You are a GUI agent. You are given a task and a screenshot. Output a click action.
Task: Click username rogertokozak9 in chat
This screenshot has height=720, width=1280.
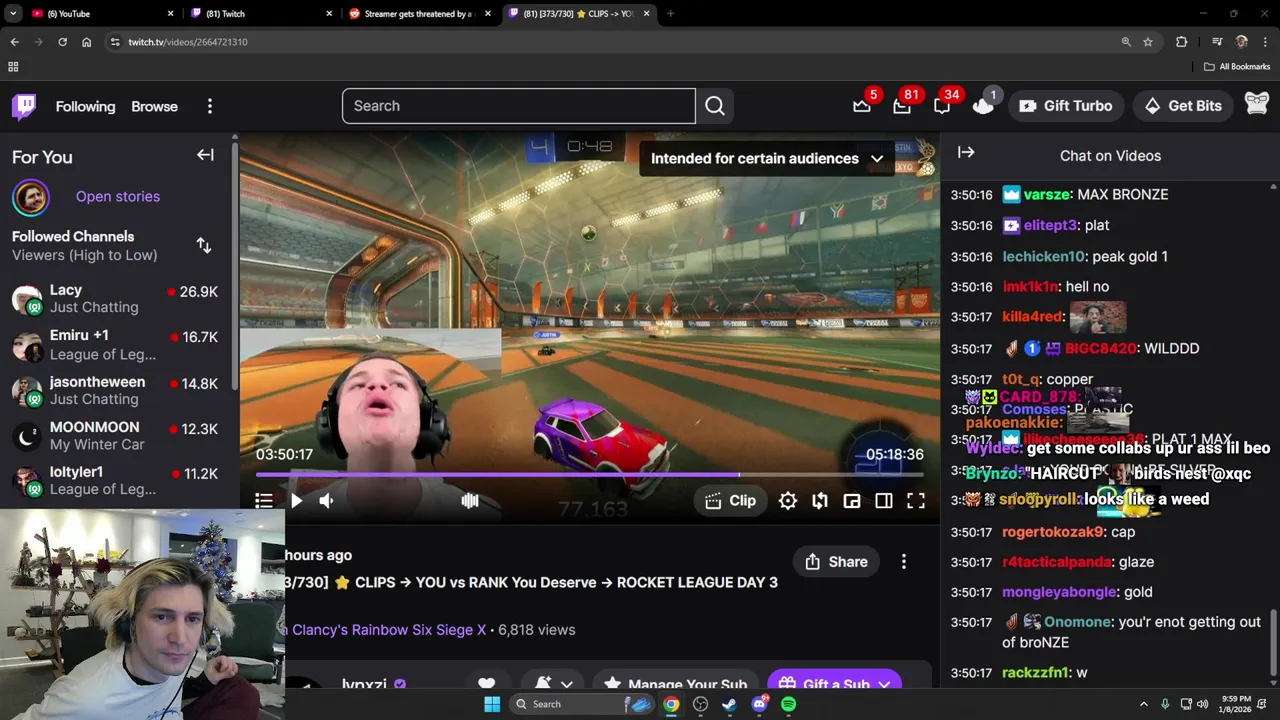(x=1053, y=532)
